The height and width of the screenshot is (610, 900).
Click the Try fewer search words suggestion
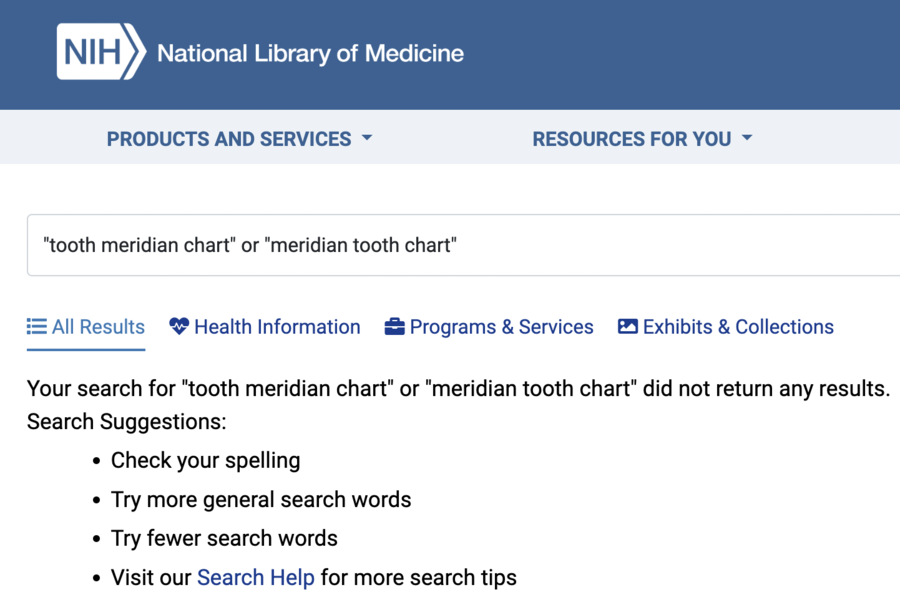tap(224, 538)
